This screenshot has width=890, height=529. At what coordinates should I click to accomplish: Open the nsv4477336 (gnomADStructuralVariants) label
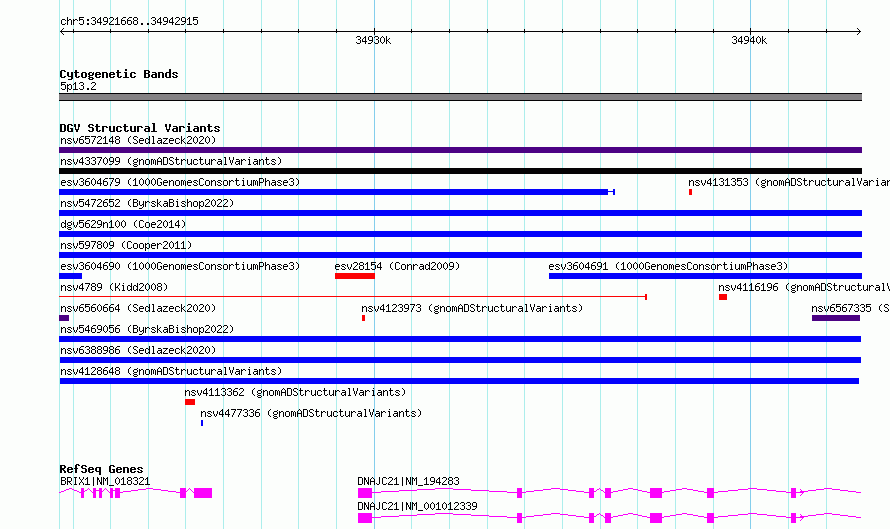pyautogui.click(x=311, y=413)
